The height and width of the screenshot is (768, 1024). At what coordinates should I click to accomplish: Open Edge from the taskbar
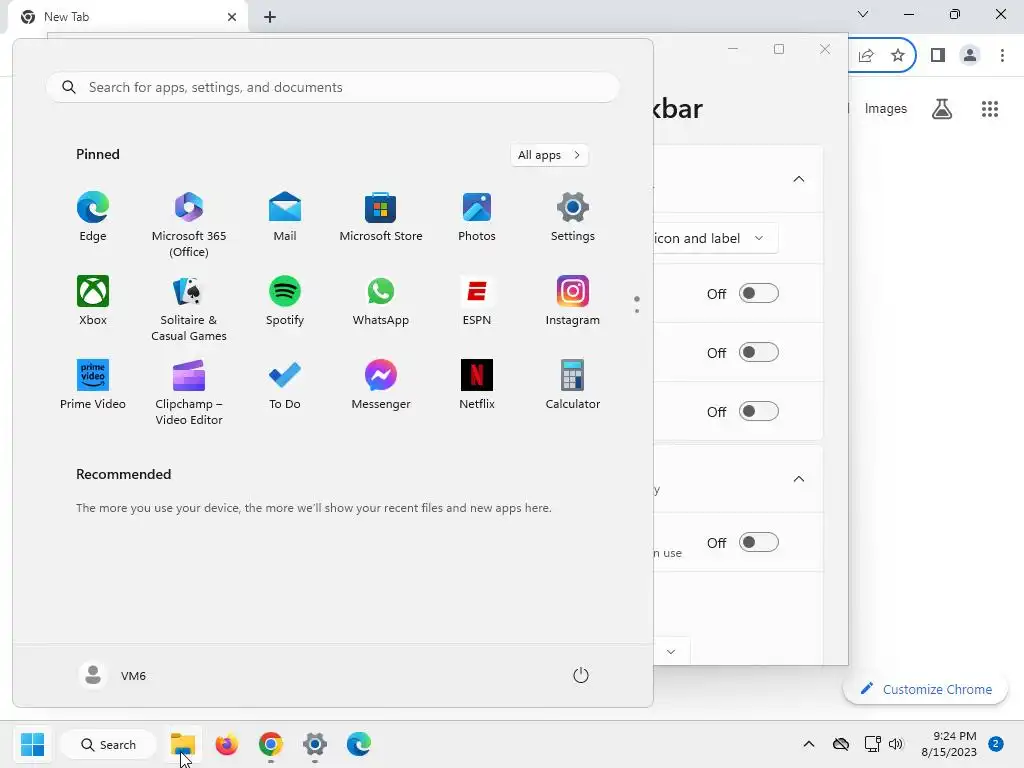pos(359,744)
